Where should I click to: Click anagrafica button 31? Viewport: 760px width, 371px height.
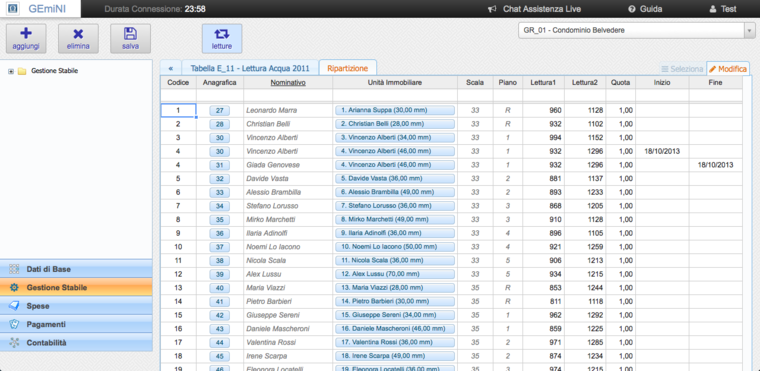click(220, 165)
